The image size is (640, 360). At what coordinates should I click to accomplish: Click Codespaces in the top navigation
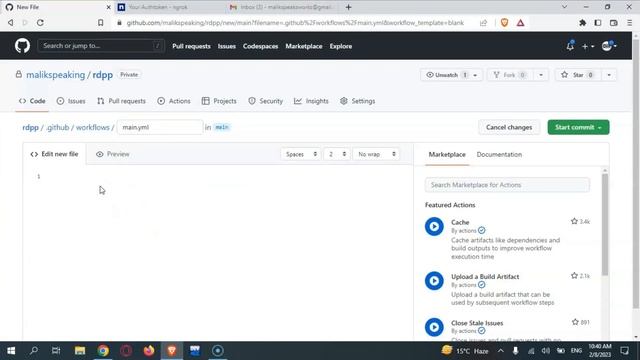(260, 46)
